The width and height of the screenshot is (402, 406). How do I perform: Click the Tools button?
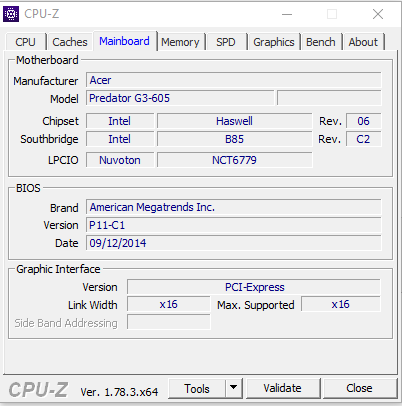click(197, 388)
